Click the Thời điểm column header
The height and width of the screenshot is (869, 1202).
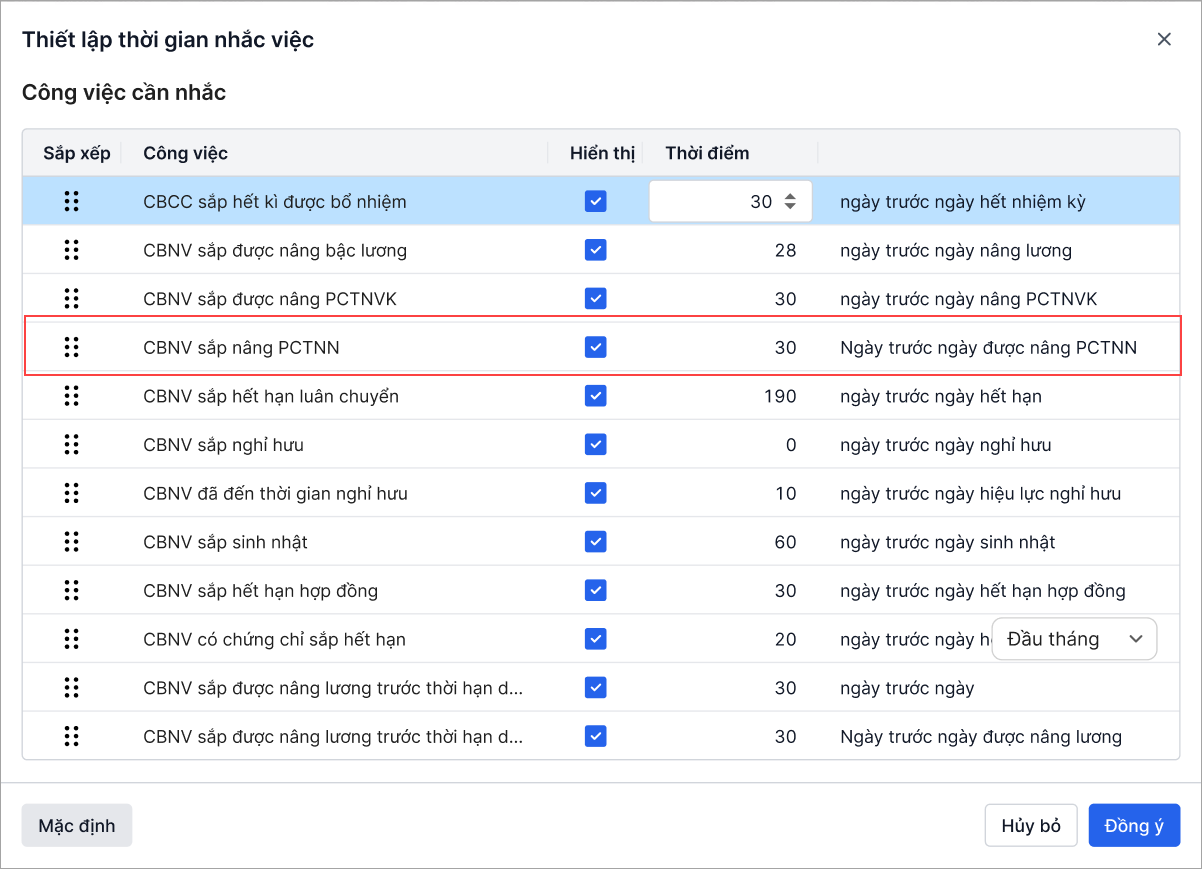pyautogui.click(x=707, y=153)
